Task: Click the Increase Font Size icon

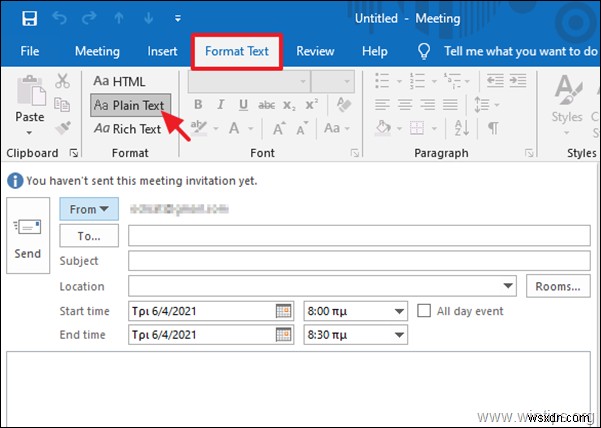Action: click(x=279, y=128)
